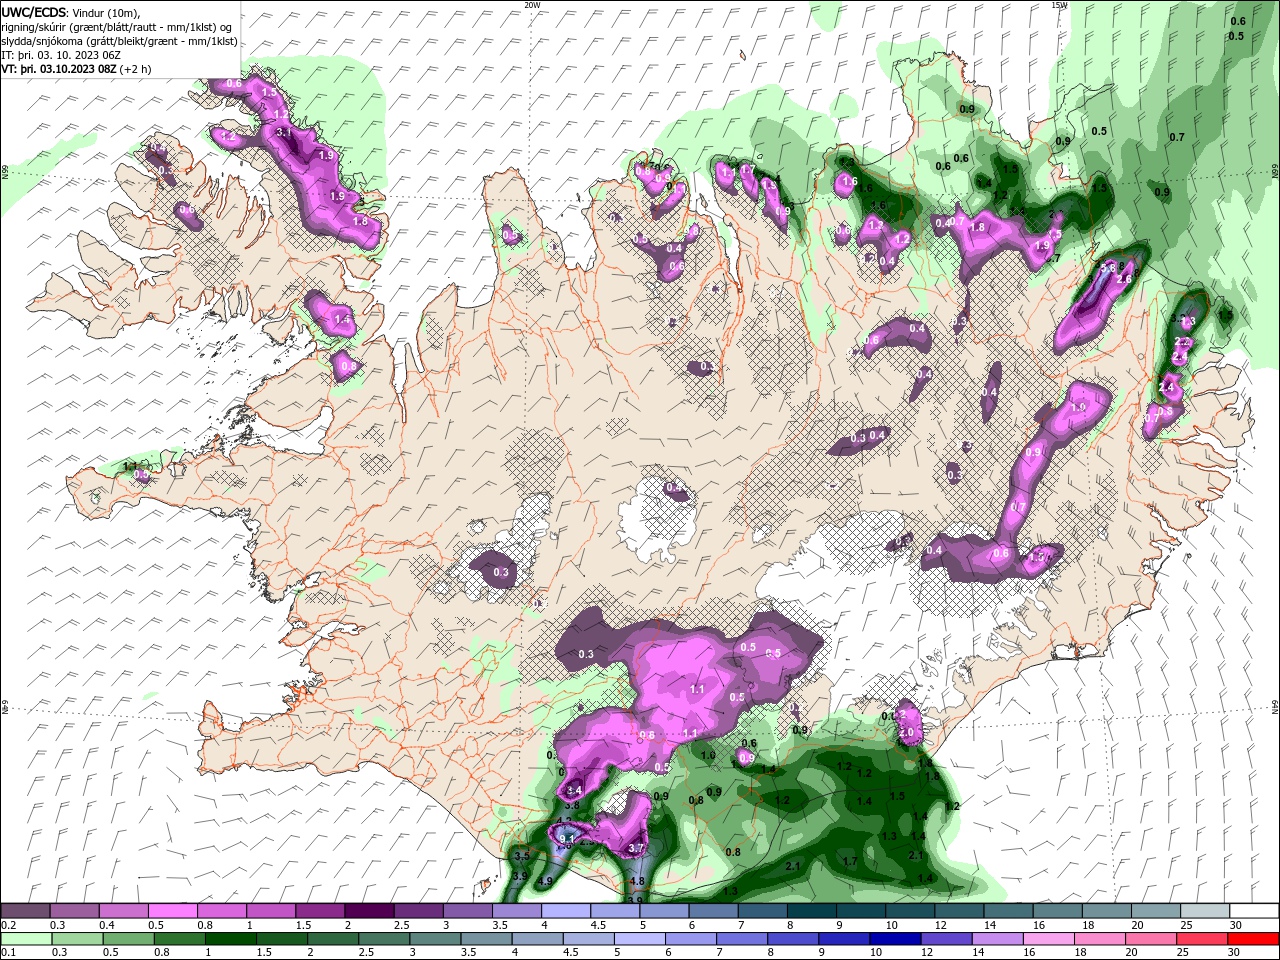Image resolution: width=1280 pixels, height=960 pixels.
Task: Click the 3.7 value on the south coast
Action: [x=636, y=849]
